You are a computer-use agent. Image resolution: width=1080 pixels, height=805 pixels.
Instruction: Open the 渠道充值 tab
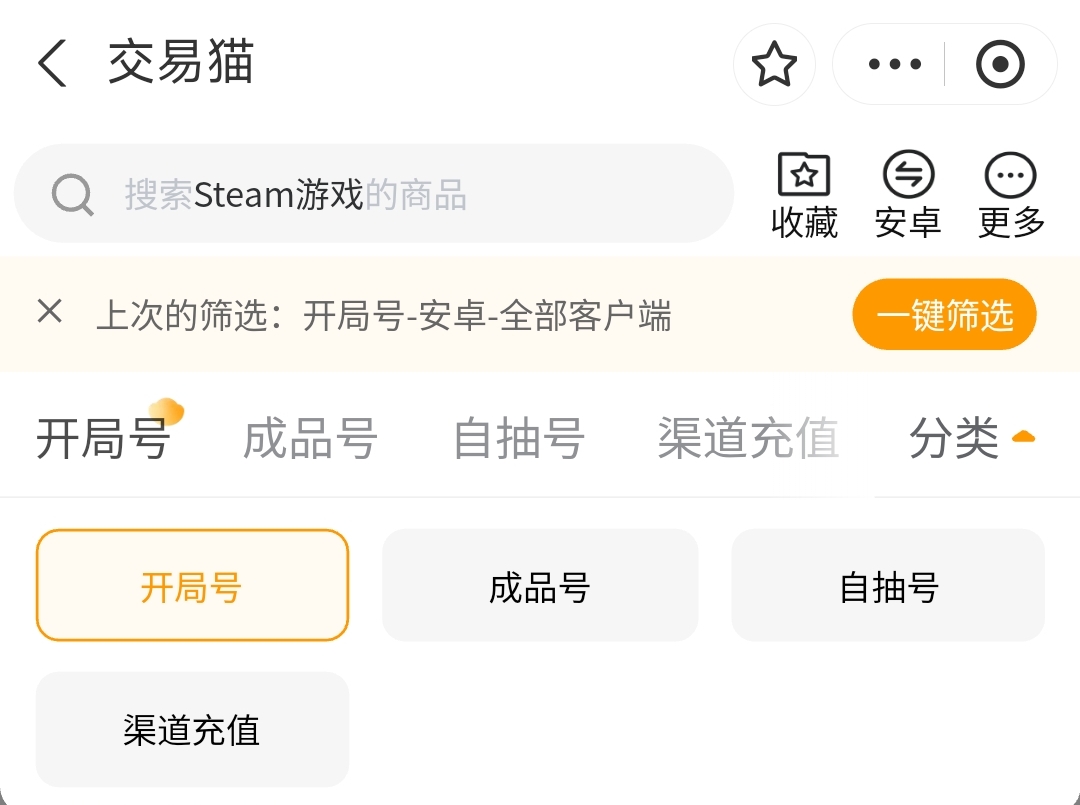[747, 438]
